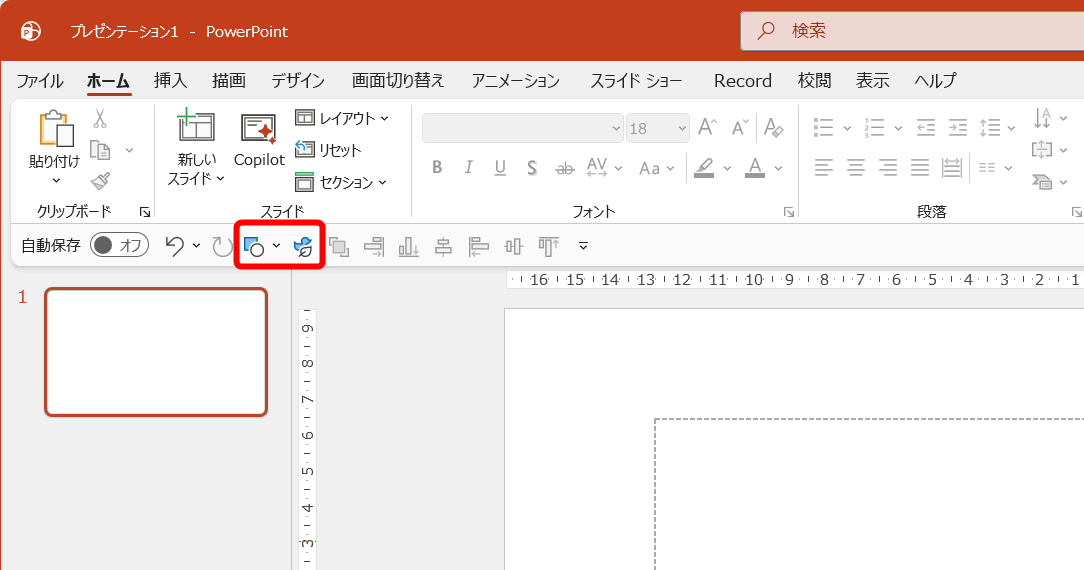Toggle Bold formatting
Viewport: 1084px width, 570px height.
tap(437, 167)
